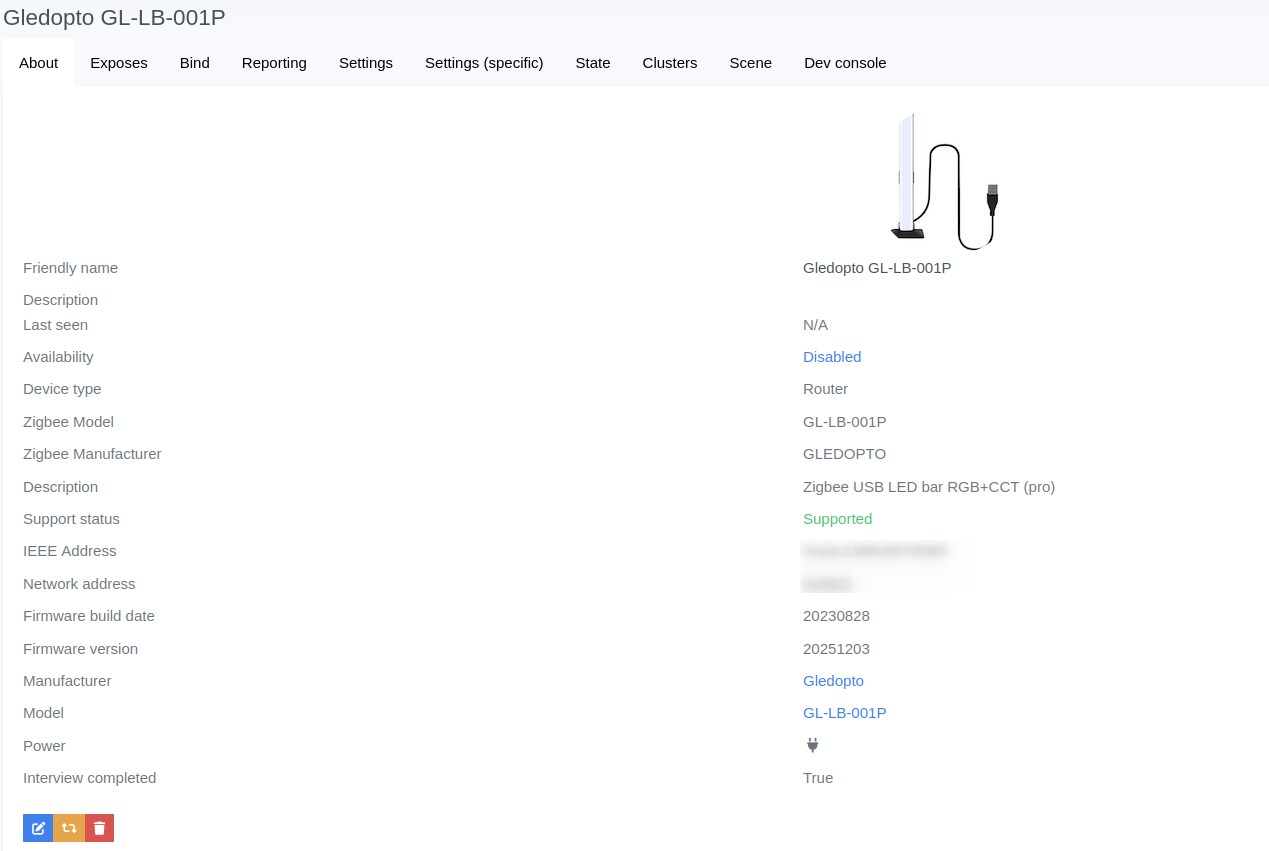Click the 'Router' device type value
The height and width of the screenshot is (851, 1269).
(x=826, y=389)
